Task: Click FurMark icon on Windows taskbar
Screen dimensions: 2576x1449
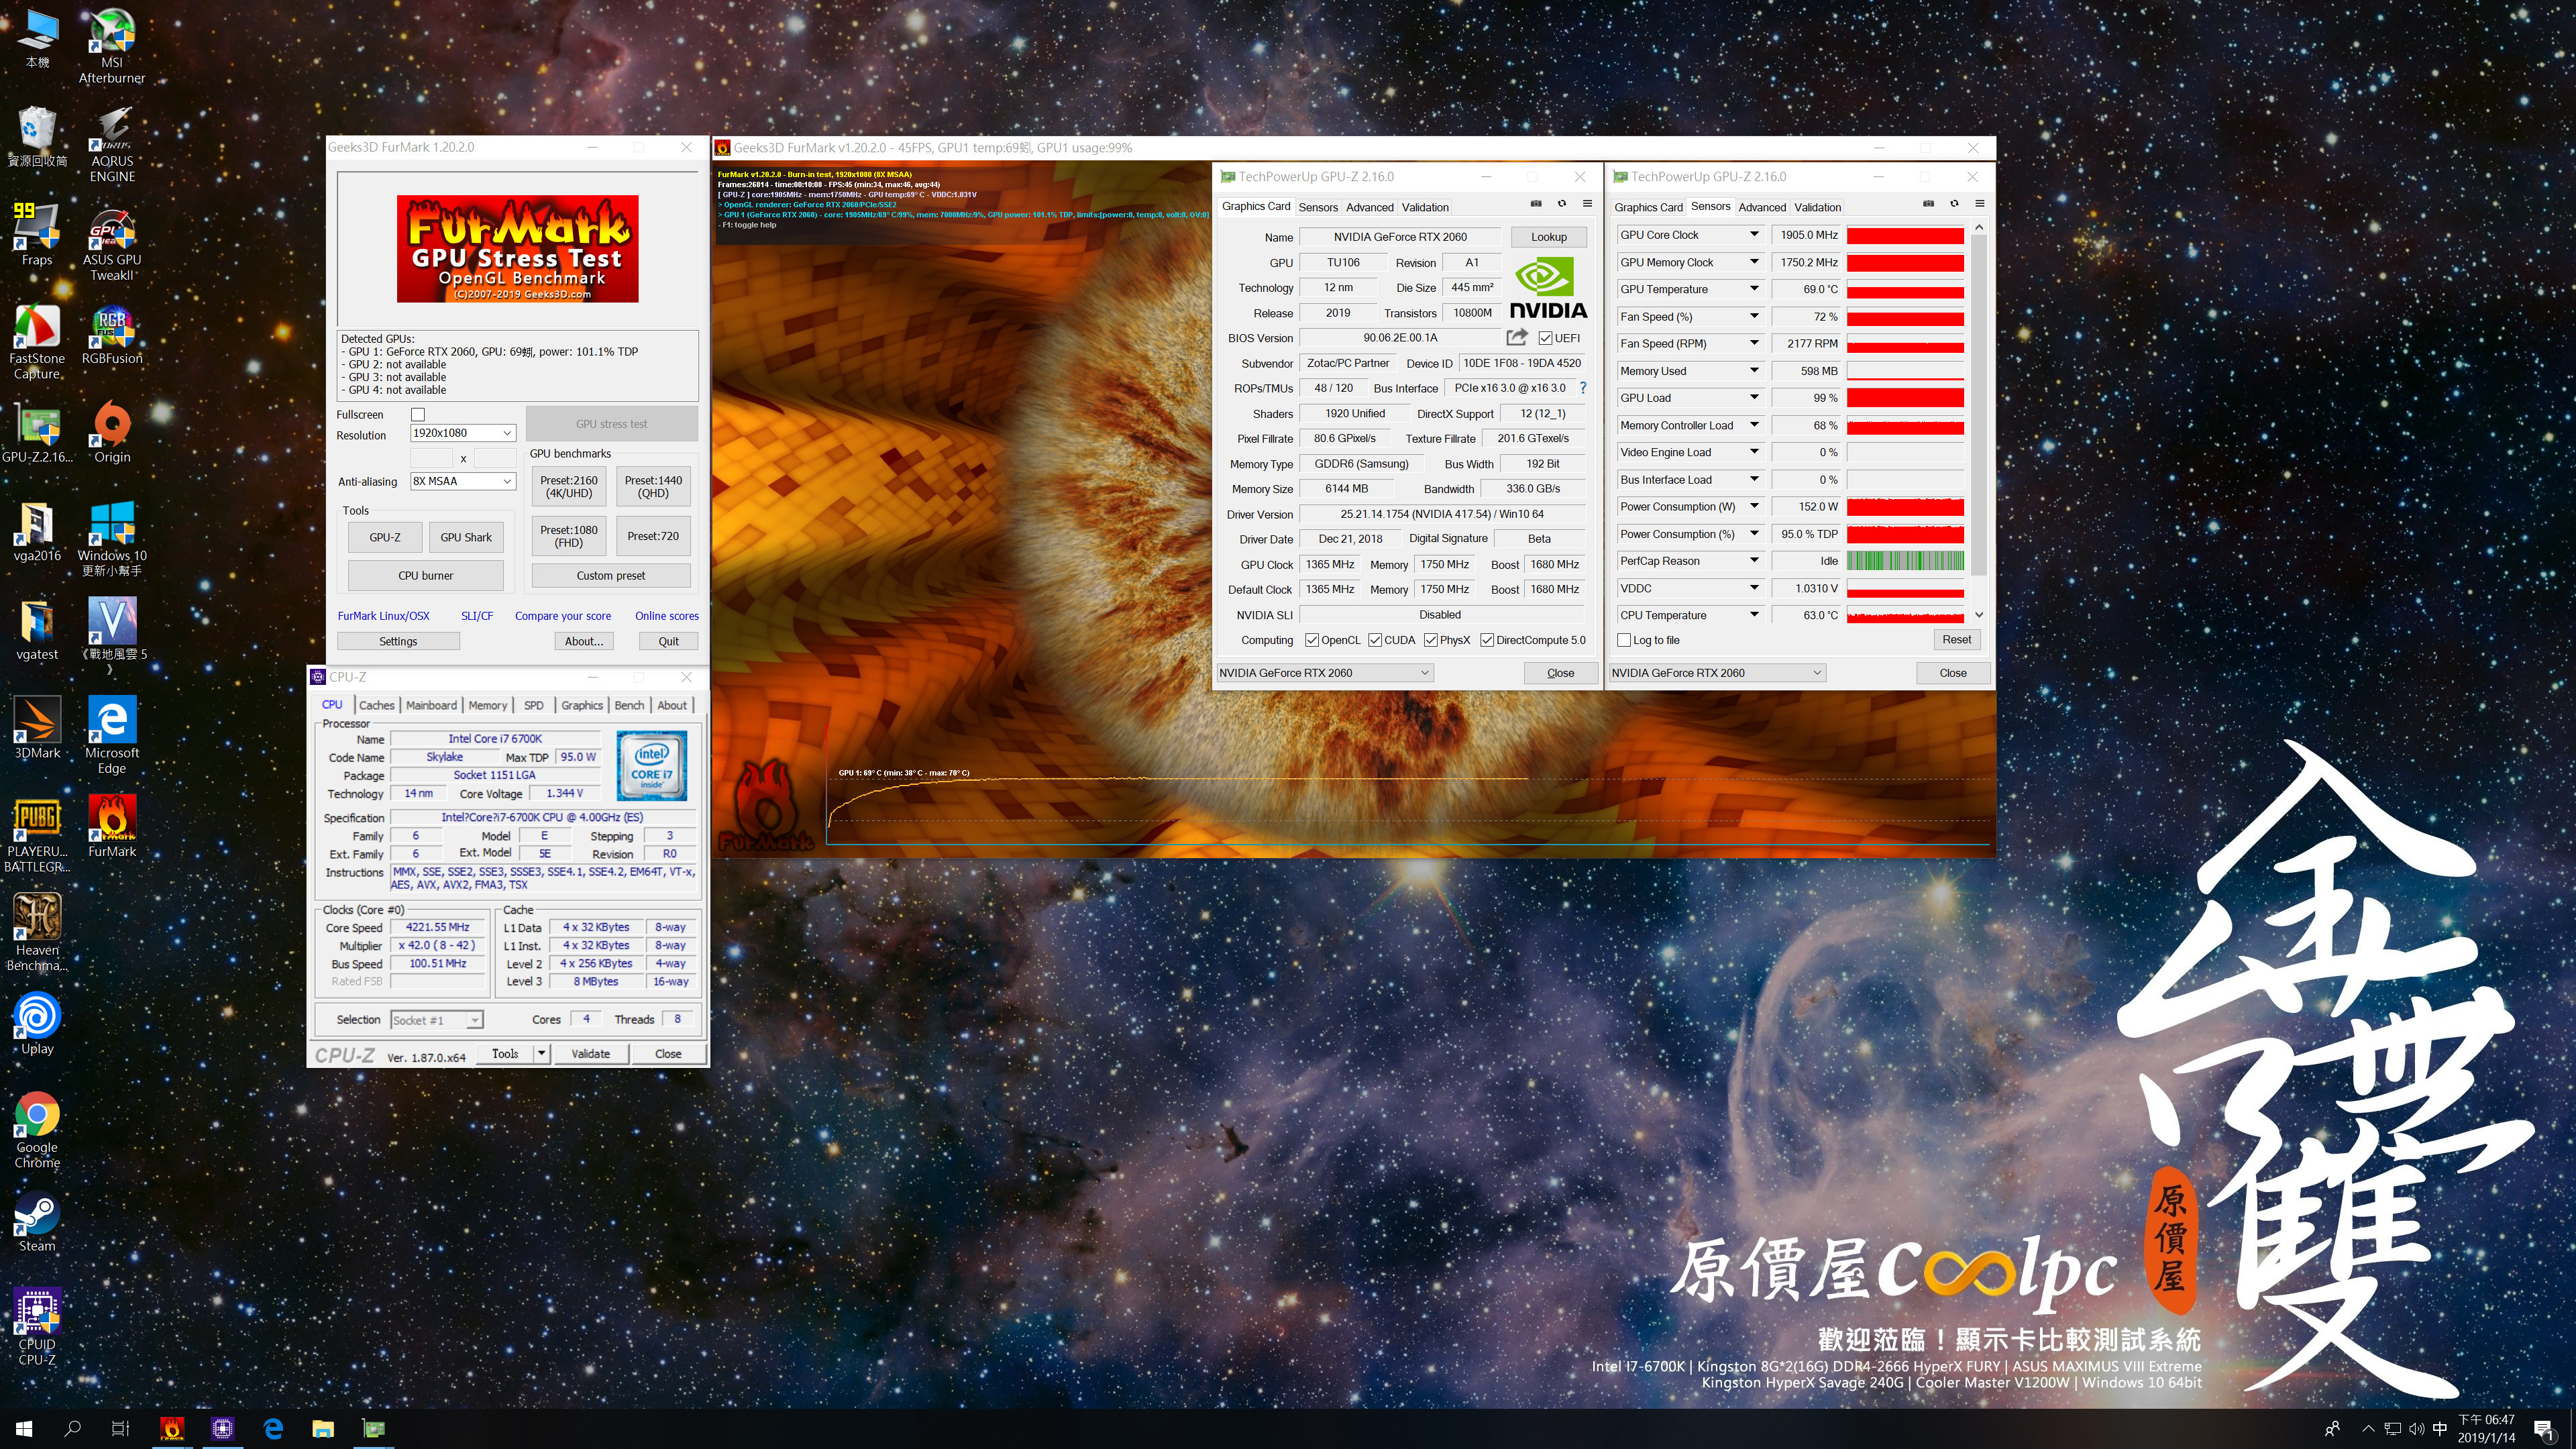Action: pyautogui.click(x=172, y=1428)
